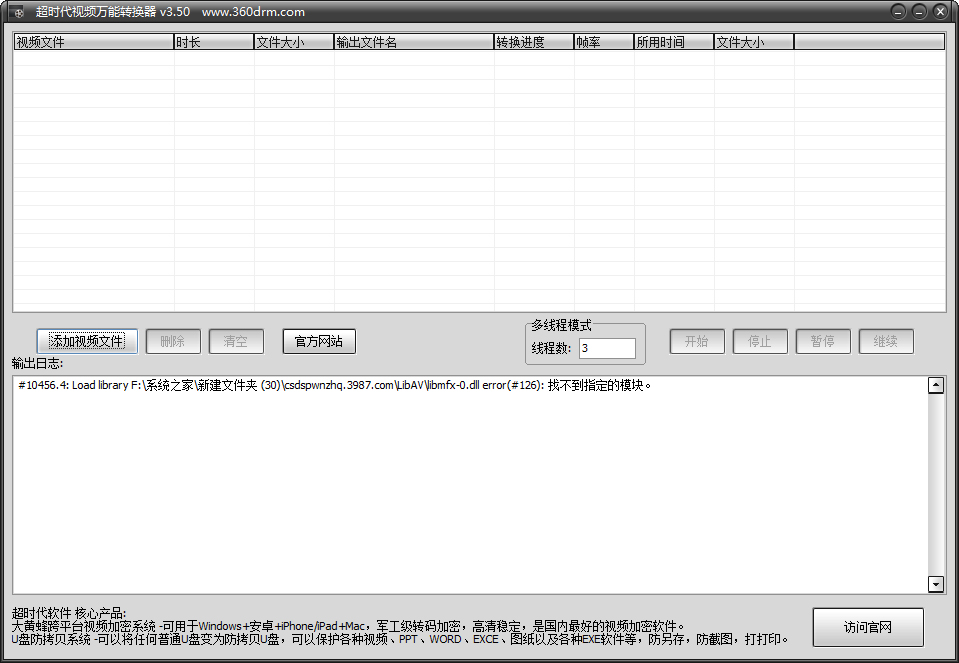This screenshot has width=959, height=663.
Task: Click the 继续 button
Action: [x=886, y=341]
